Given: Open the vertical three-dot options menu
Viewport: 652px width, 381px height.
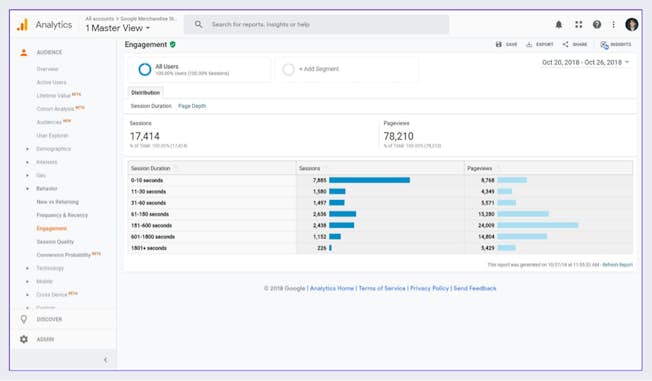Looking at the screenshot, I should [613, 25].
